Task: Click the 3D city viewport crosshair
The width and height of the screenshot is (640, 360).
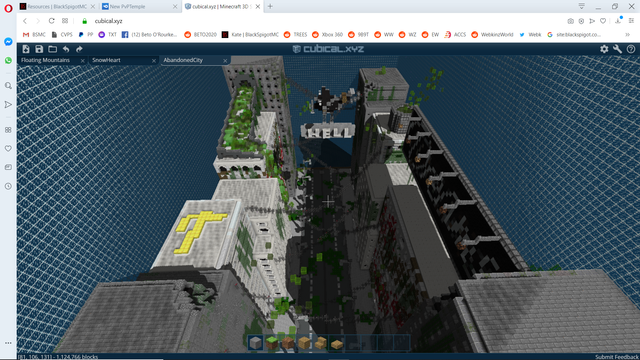Action: (x=328, y=201)
